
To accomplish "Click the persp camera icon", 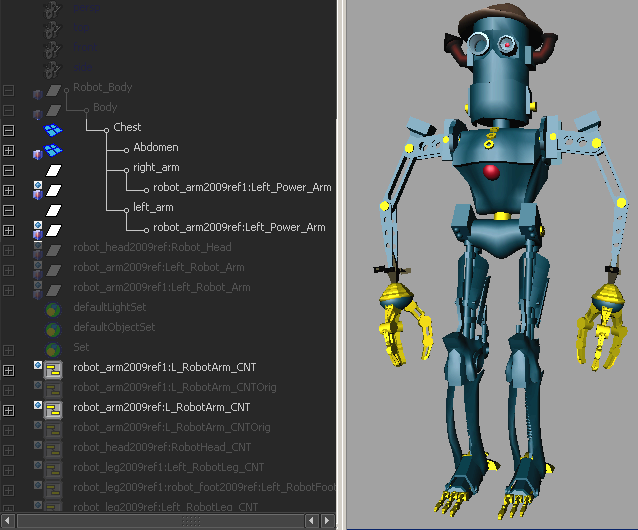I will pos(52,9).
